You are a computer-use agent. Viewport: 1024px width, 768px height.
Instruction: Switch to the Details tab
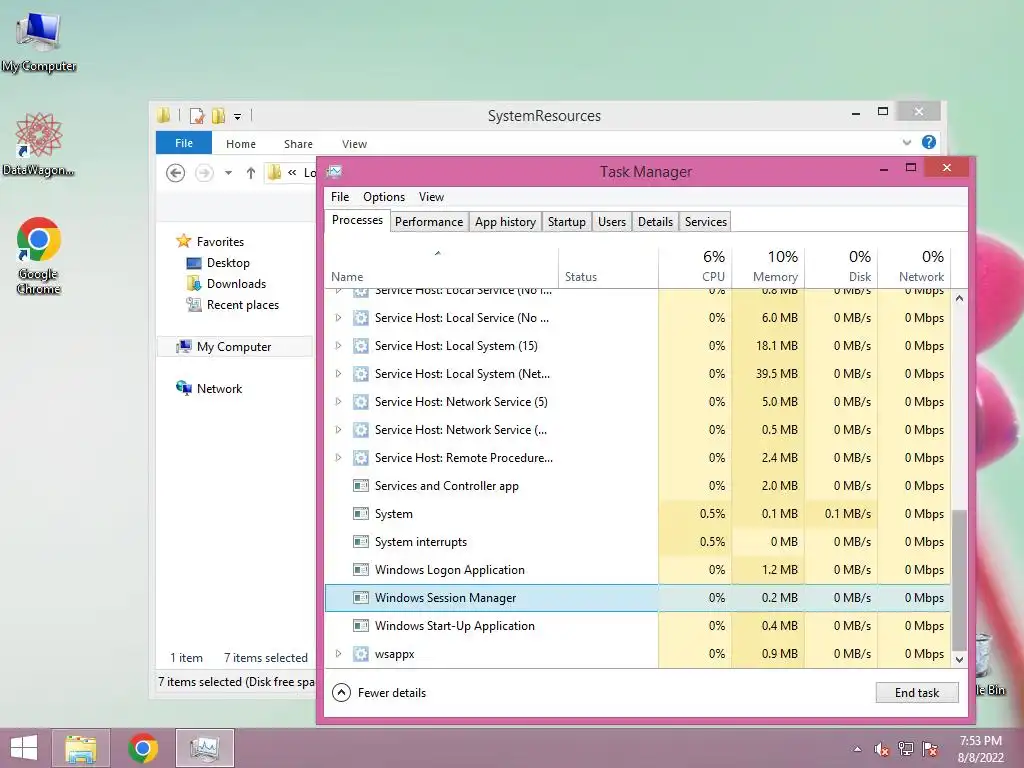point(655,221)
